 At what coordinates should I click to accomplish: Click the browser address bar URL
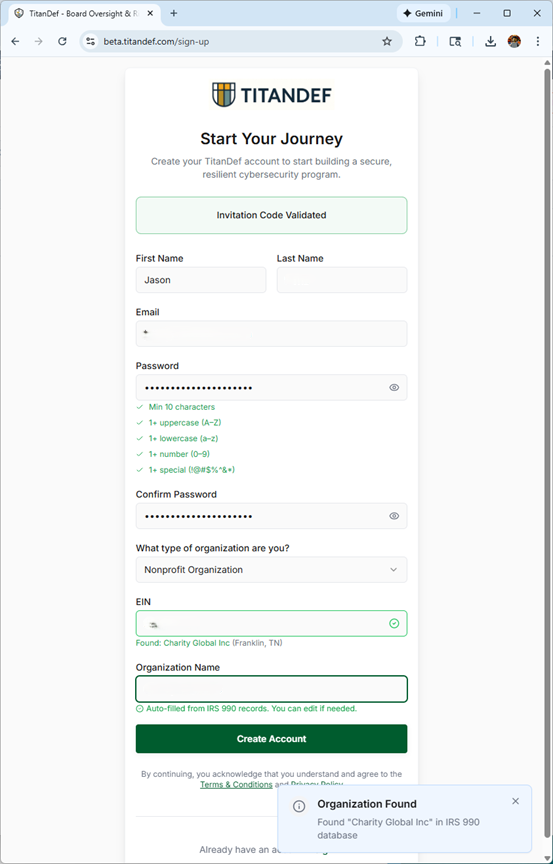click(156, 41)
